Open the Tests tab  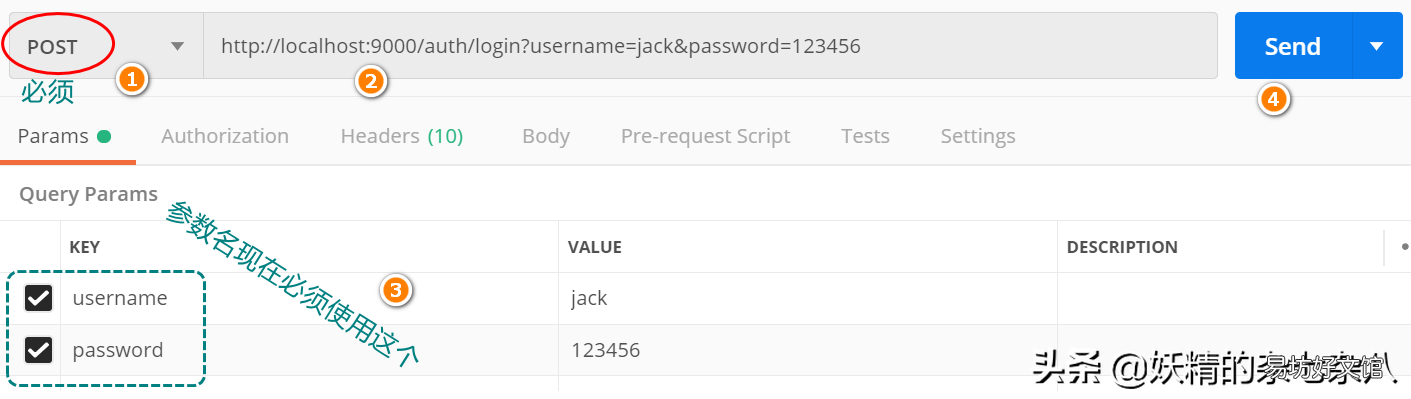point(866,136)
